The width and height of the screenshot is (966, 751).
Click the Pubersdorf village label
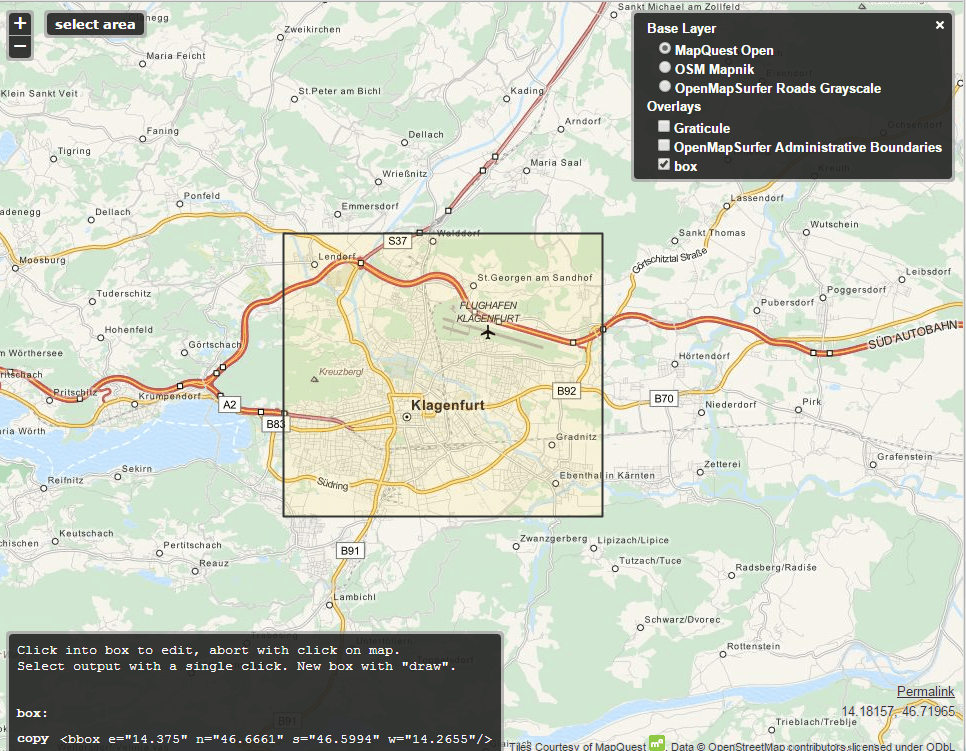click(x=787, y=302)
